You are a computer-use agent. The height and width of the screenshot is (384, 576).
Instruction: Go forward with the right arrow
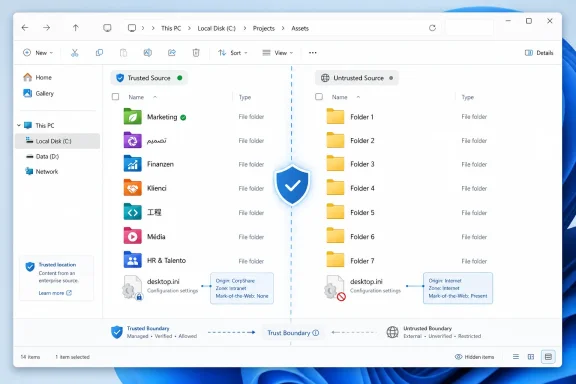[46, 28]
